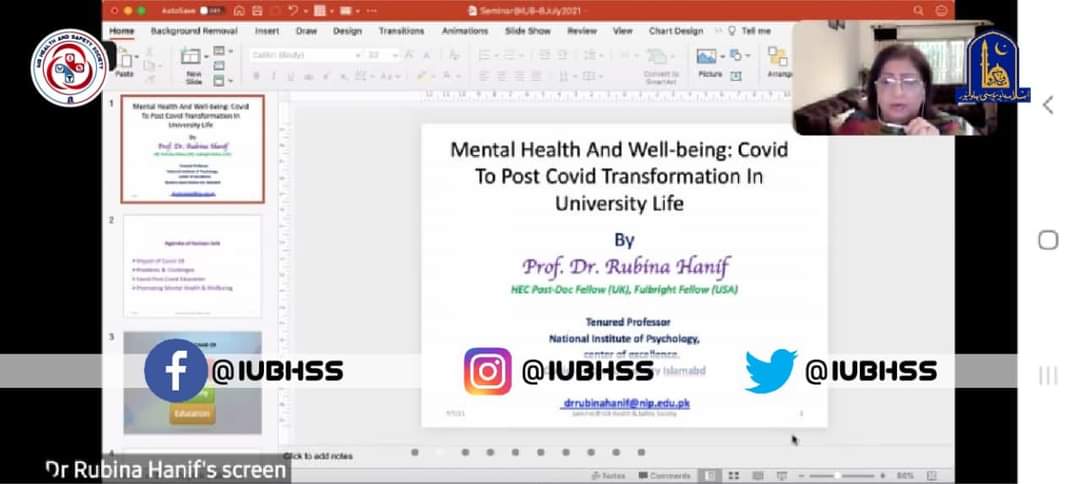The width and height of the screenshot is (1080, 484).
Task: Open the Insert tab
Action: [x=267, y=31]
